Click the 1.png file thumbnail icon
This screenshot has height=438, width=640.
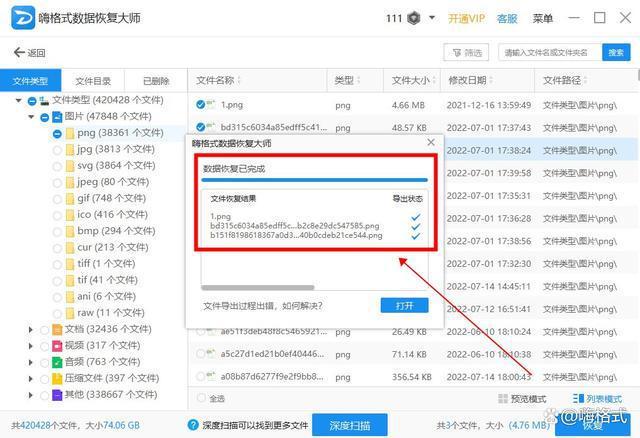(211, 104)
